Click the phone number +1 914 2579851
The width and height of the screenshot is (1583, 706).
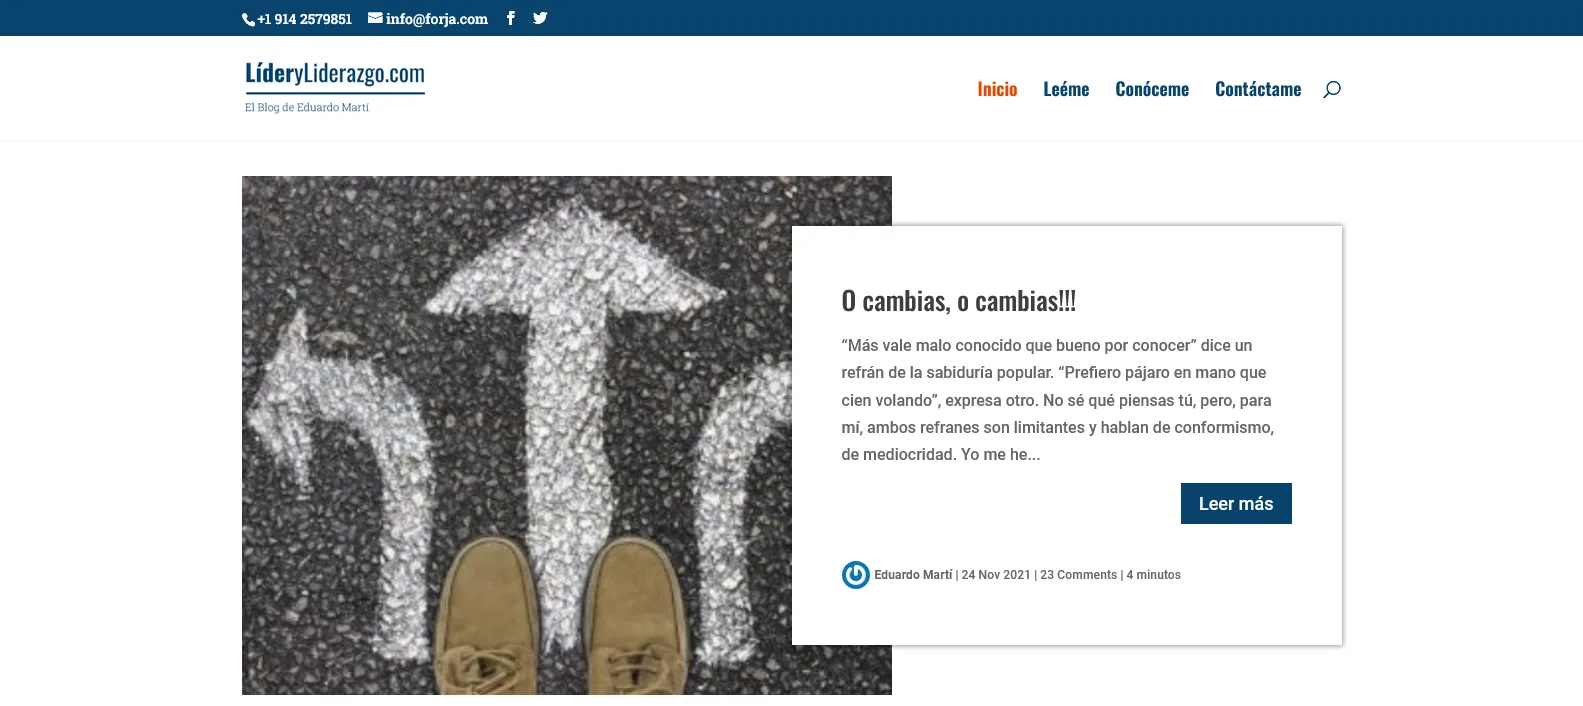click(304, 19)
